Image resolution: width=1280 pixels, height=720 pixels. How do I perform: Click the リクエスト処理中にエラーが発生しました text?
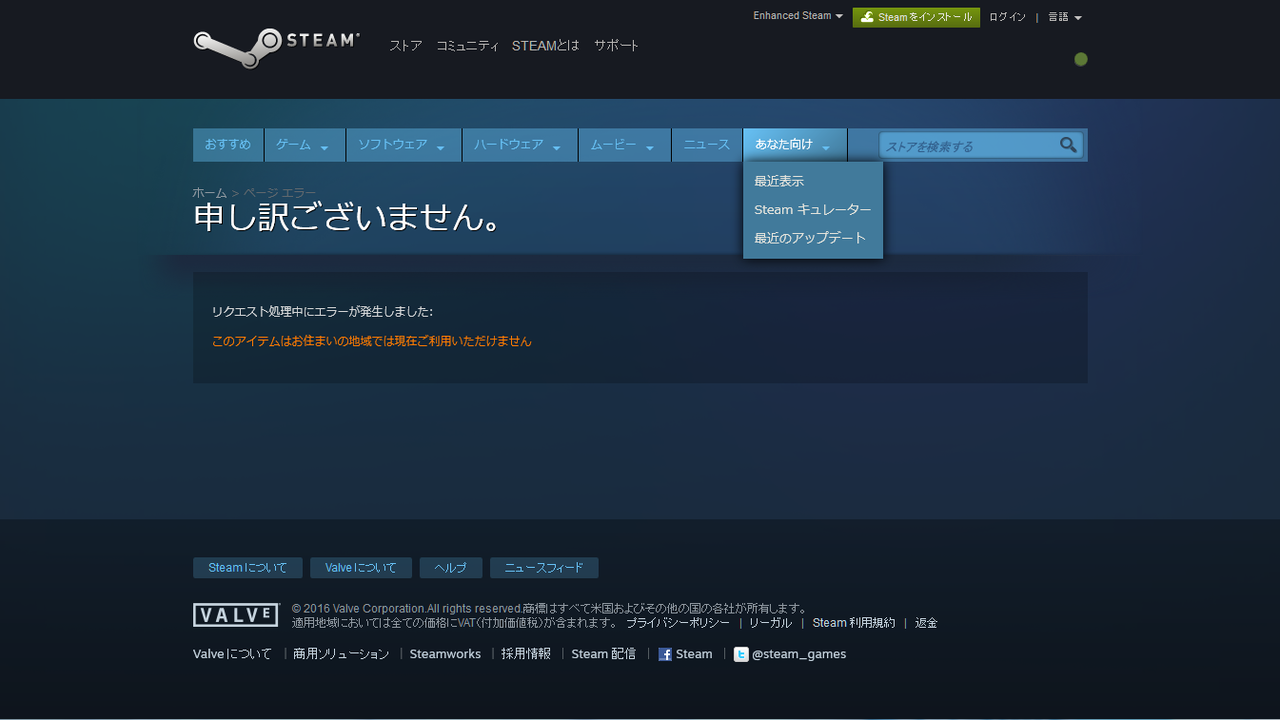coord(322,312)
